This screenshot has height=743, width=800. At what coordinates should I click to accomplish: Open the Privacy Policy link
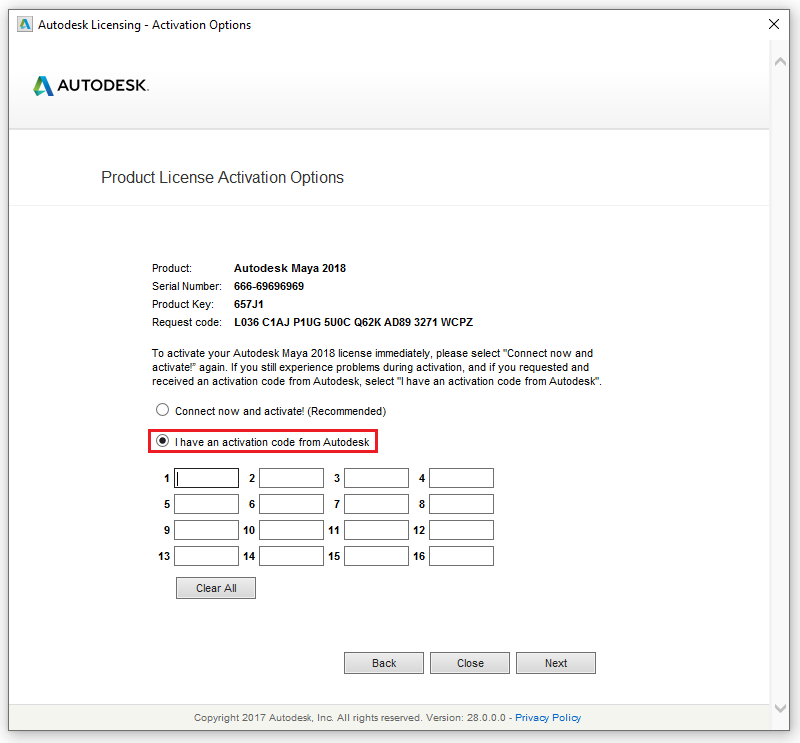pos(548,717)
